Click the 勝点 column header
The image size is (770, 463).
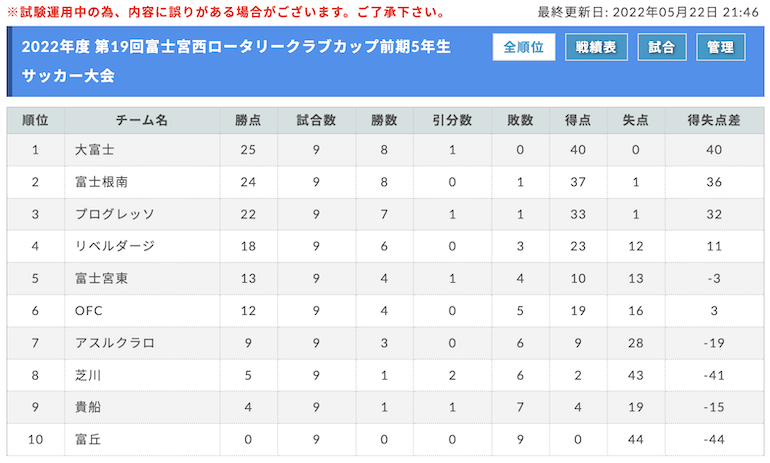(x=248, y=120)
